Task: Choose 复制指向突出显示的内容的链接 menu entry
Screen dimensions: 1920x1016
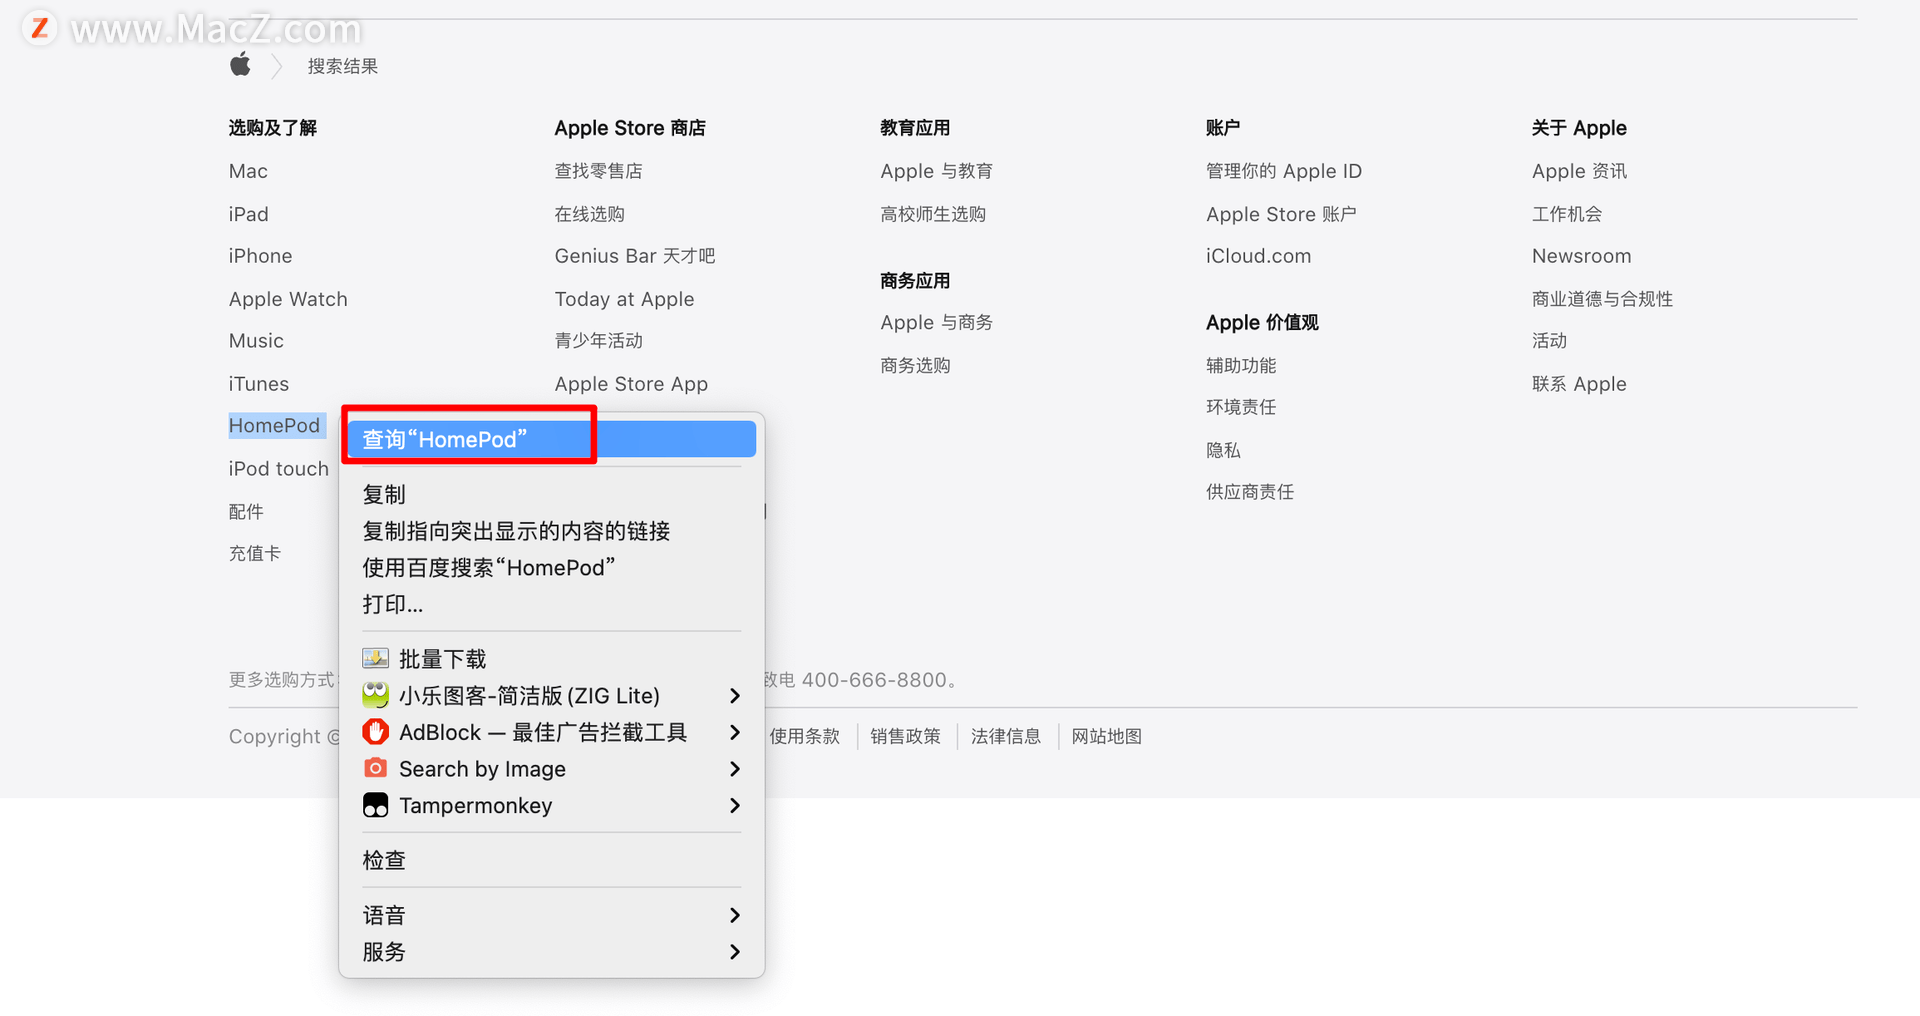Action: [x=552, y=531]
